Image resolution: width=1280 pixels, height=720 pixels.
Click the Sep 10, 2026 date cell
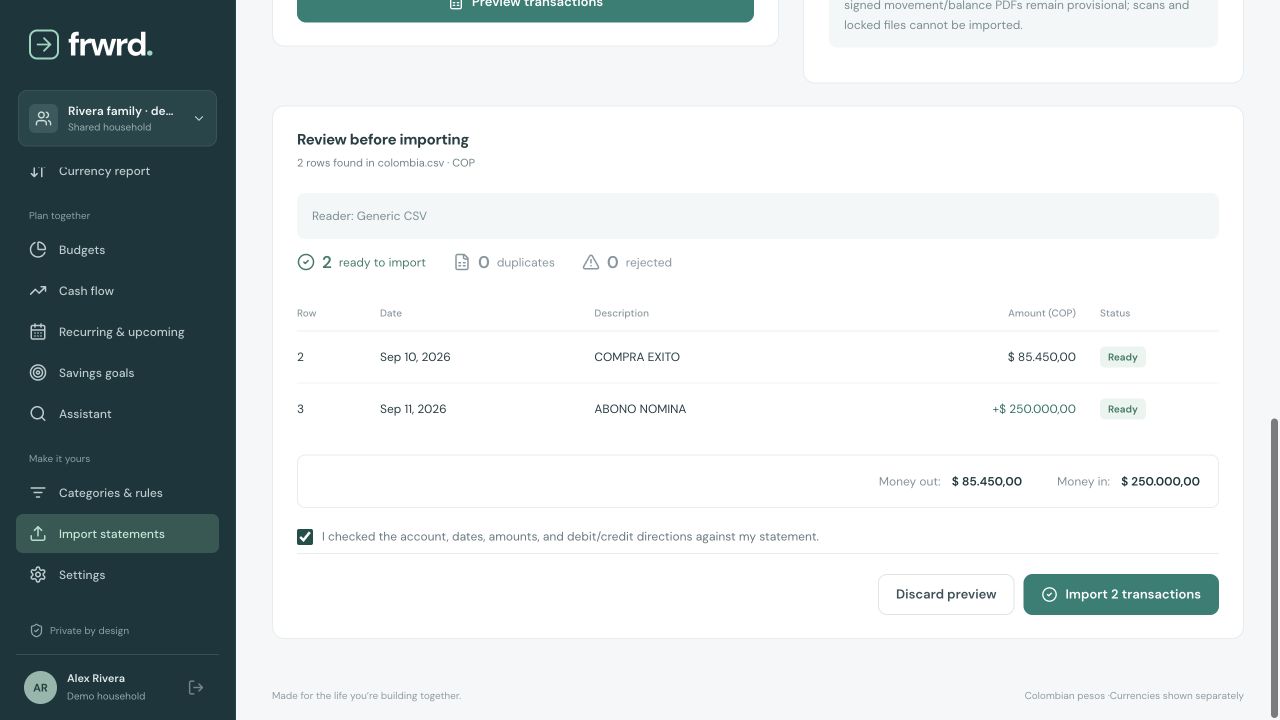(x=415, y=357)
